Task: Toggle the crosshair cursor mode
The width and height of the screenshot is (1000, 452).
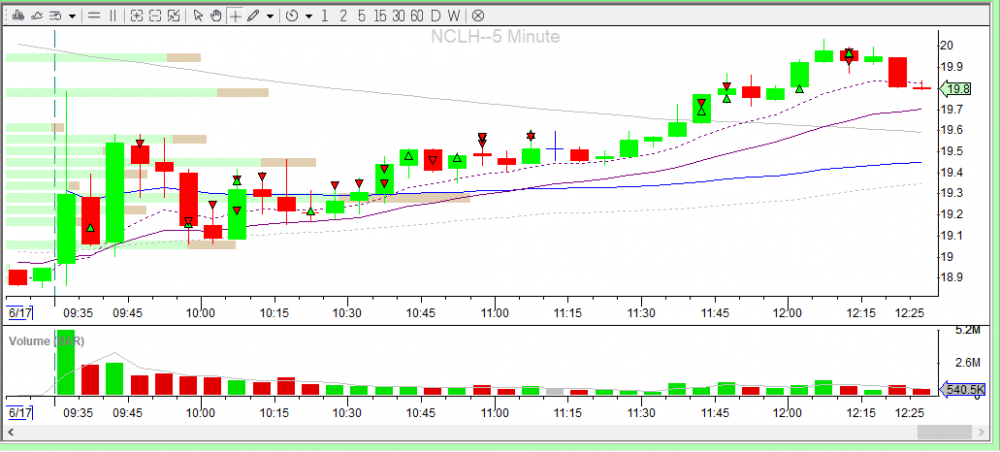Action: 235,16
